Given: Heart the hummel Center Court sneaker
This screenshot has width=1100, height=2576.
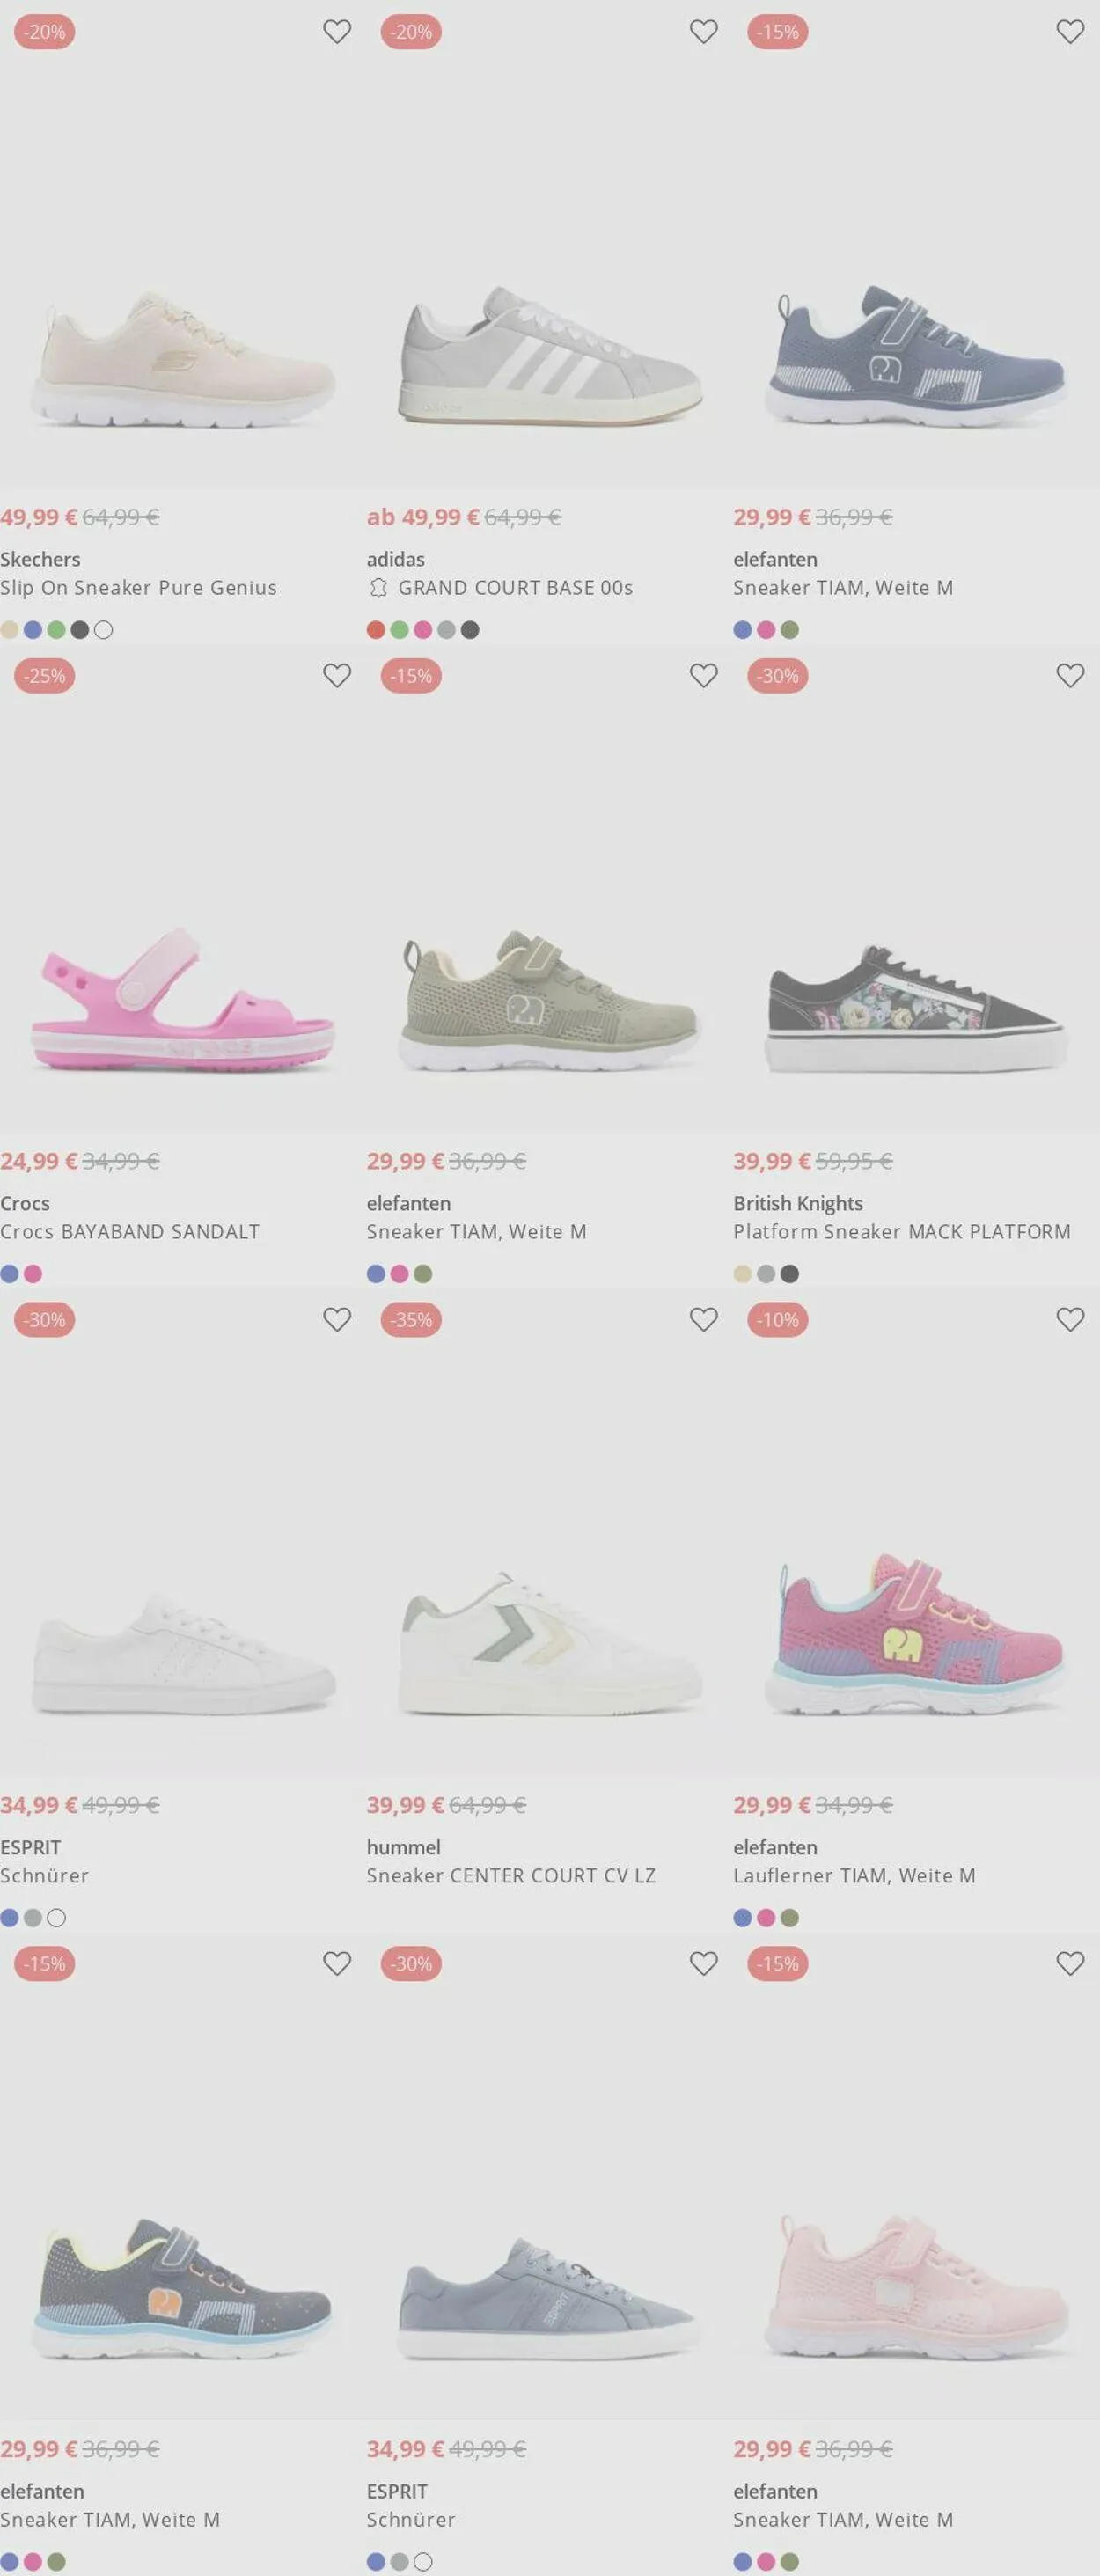Looking at the screenshot, I should click(704, 1320).
